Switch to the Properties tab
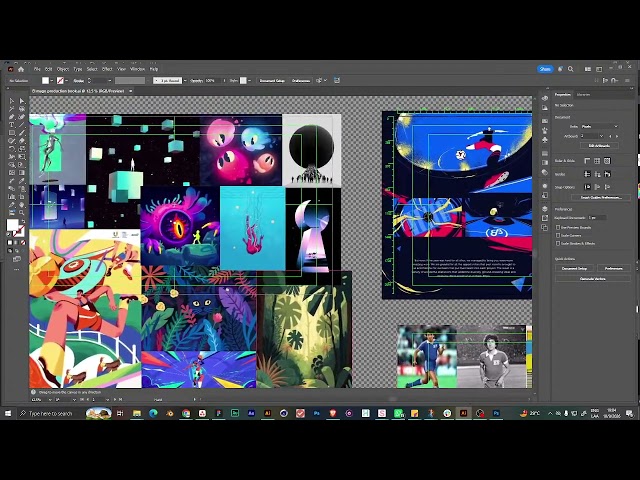The image size is (640, 480). coord(562,94)
